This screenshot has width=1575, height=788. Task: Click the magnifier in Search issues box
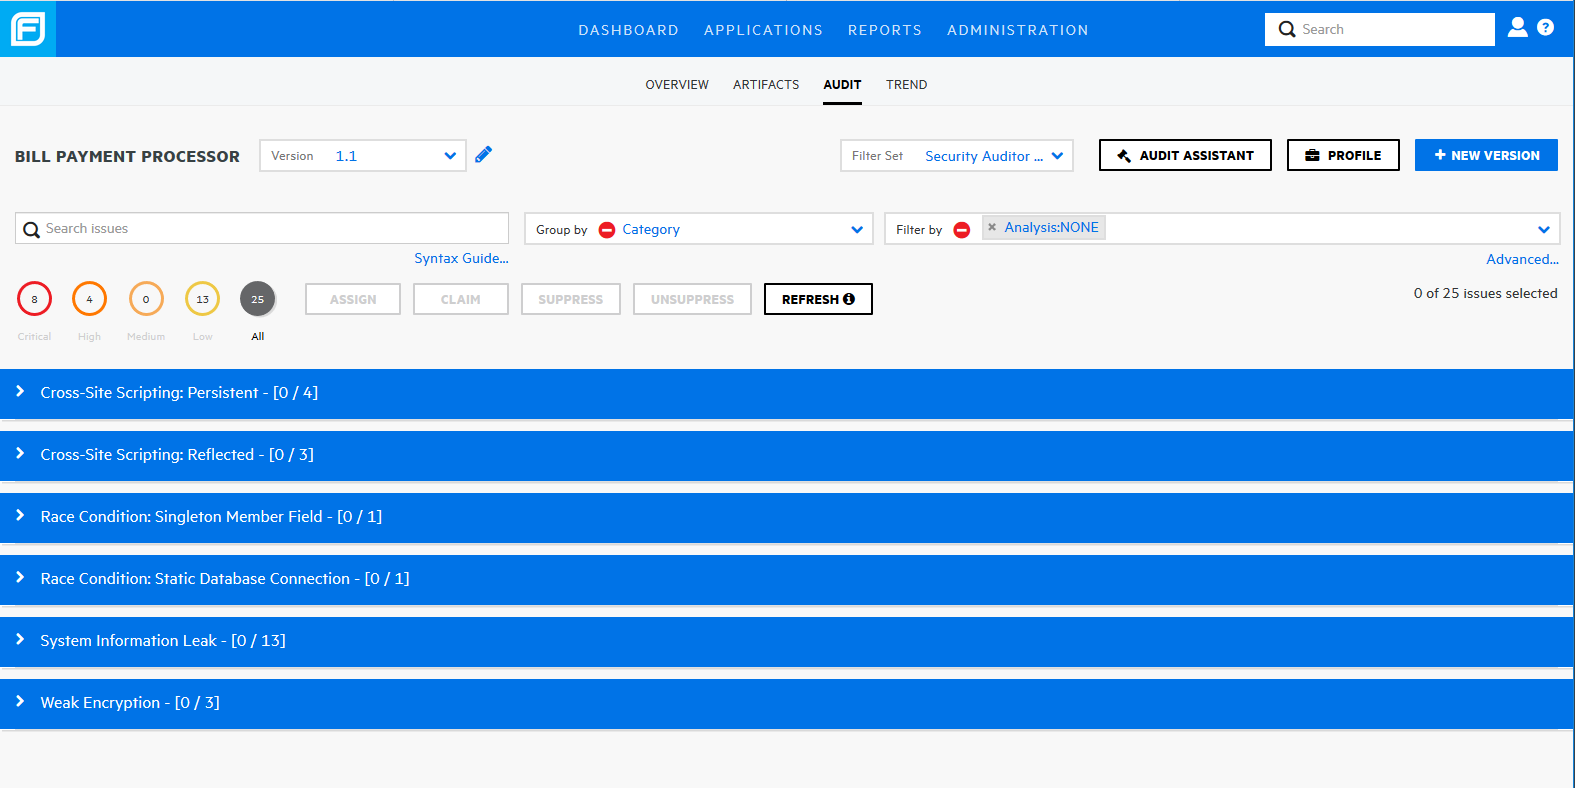32,230
